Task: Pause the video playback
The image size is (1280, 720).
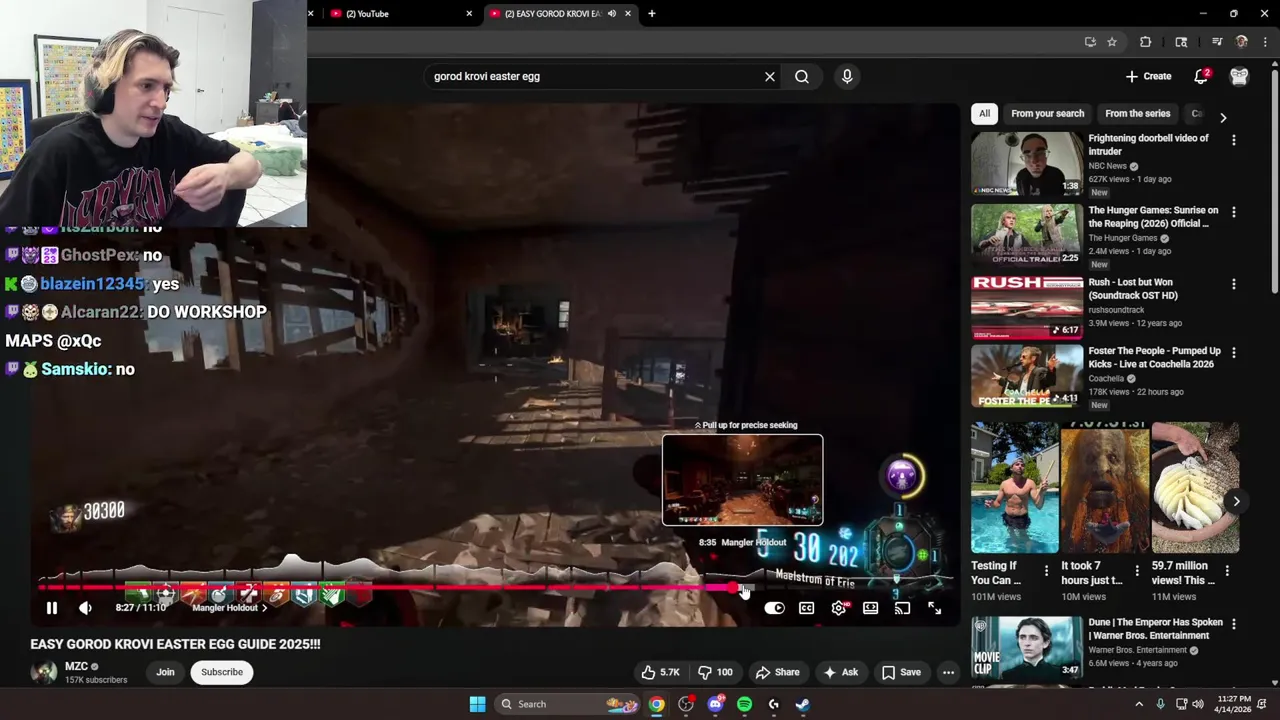Action: (x=52, y=608)
